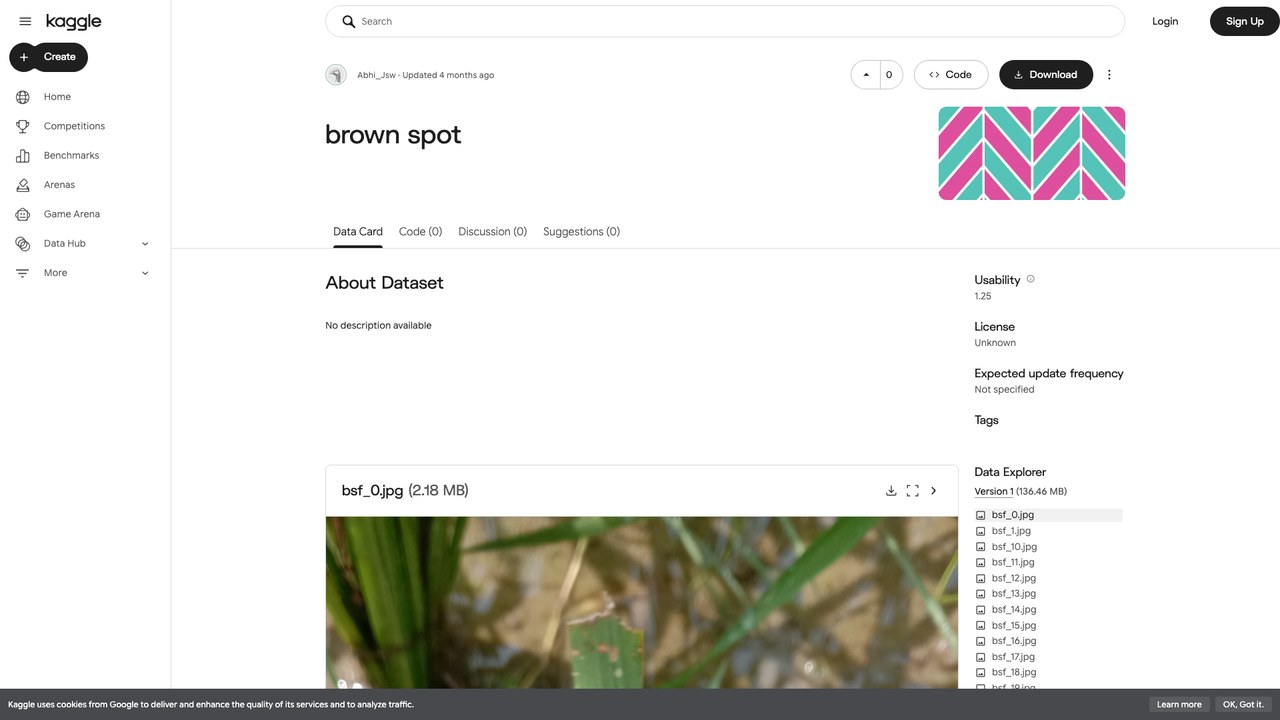This screenshot has width=1280, height=720.
Task: Click the Home globe icon
Action: click(x=23, y=97)
